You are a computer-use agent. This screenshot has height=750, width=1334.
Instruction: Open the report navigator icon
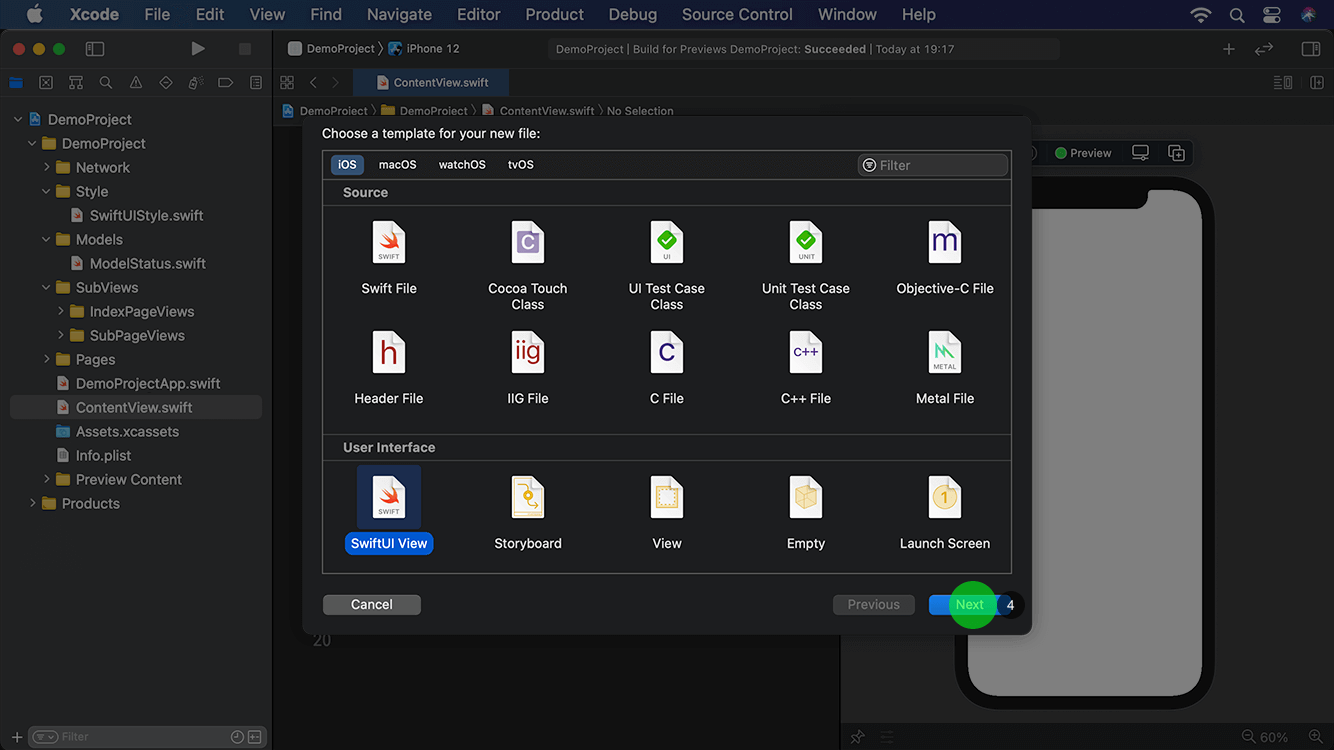256,83
